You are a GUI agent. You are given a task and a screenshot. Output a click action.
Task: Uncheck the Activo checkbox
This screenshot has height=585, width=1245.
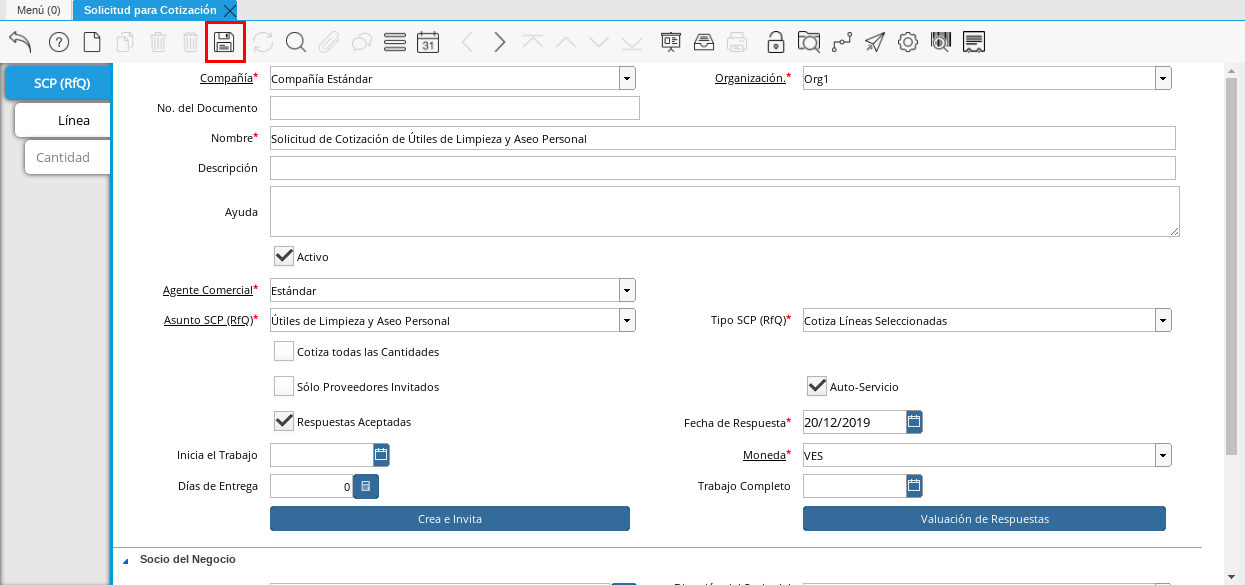pyautogui.click(x=284, y=257)
